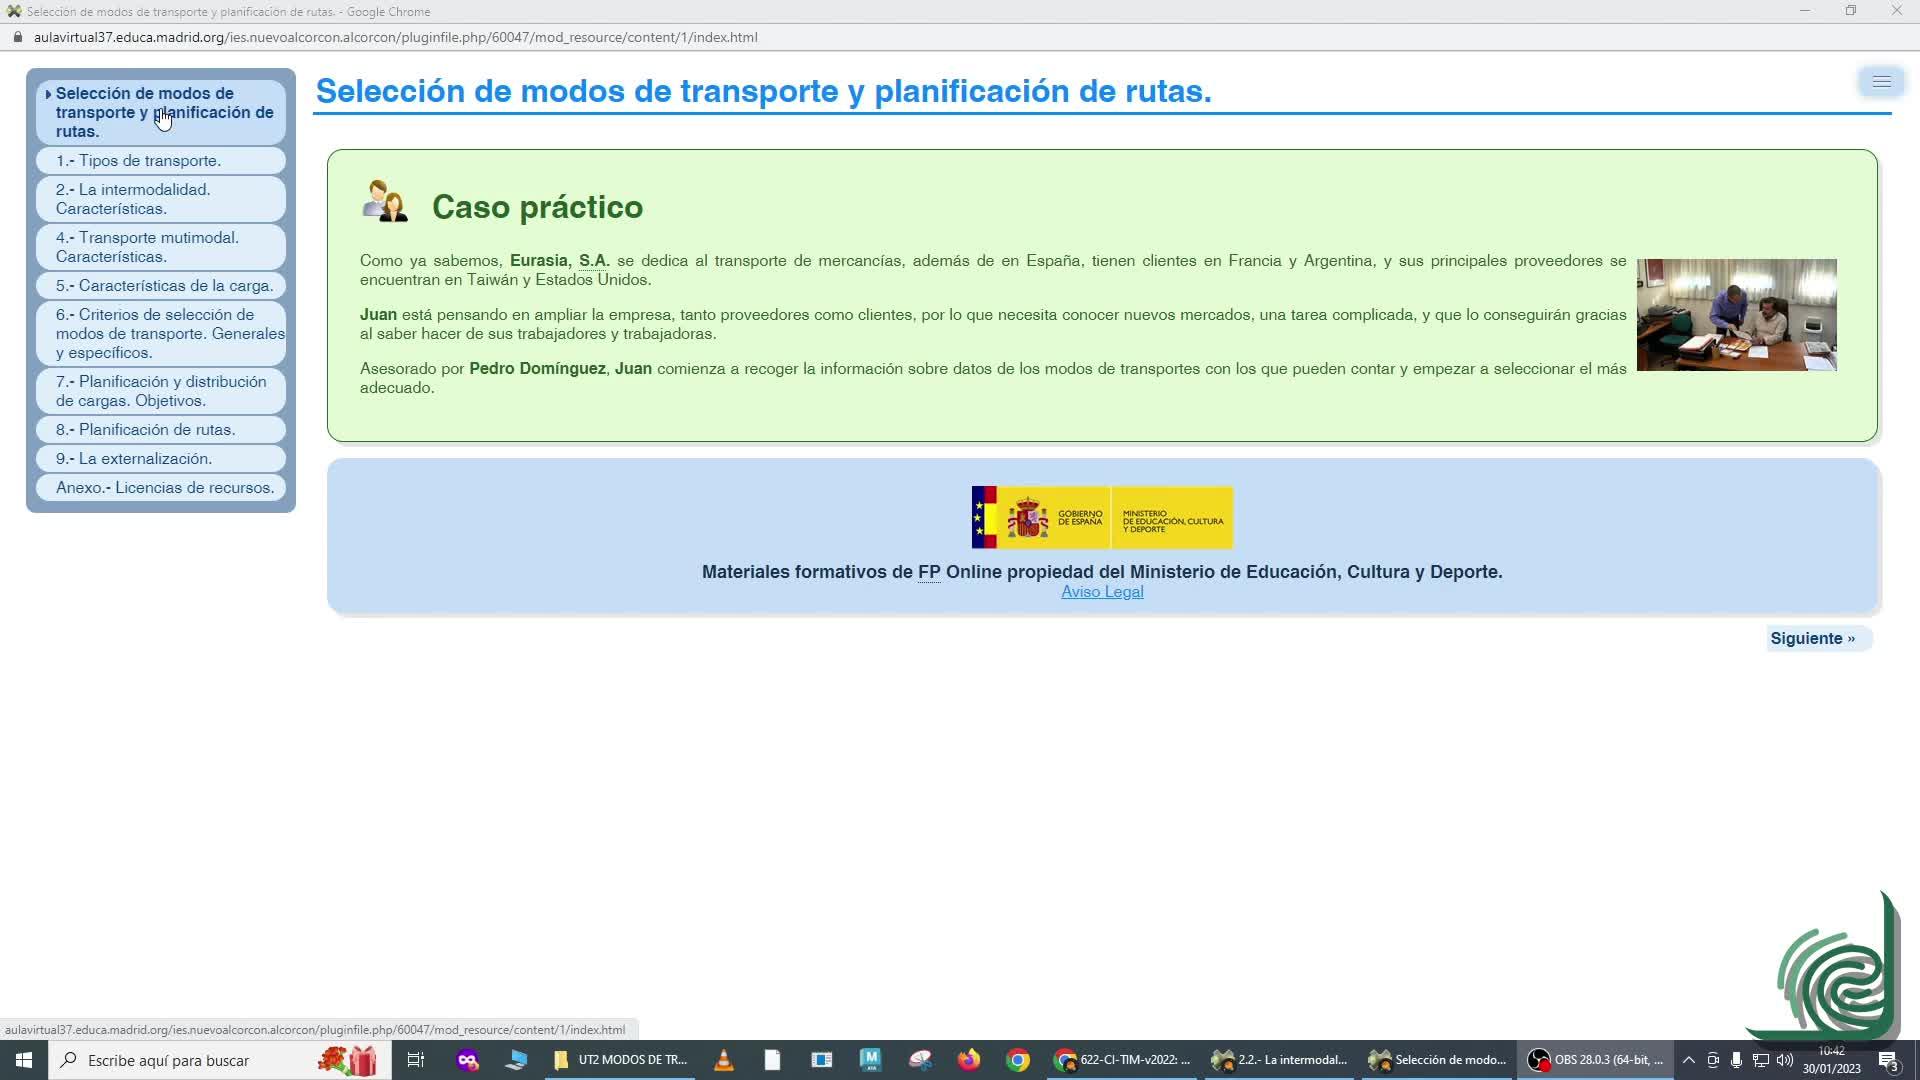This screenshot has height=1080, width=1920.
Task: Open Firefox from the taskbar
Action: click(968, 1060)
